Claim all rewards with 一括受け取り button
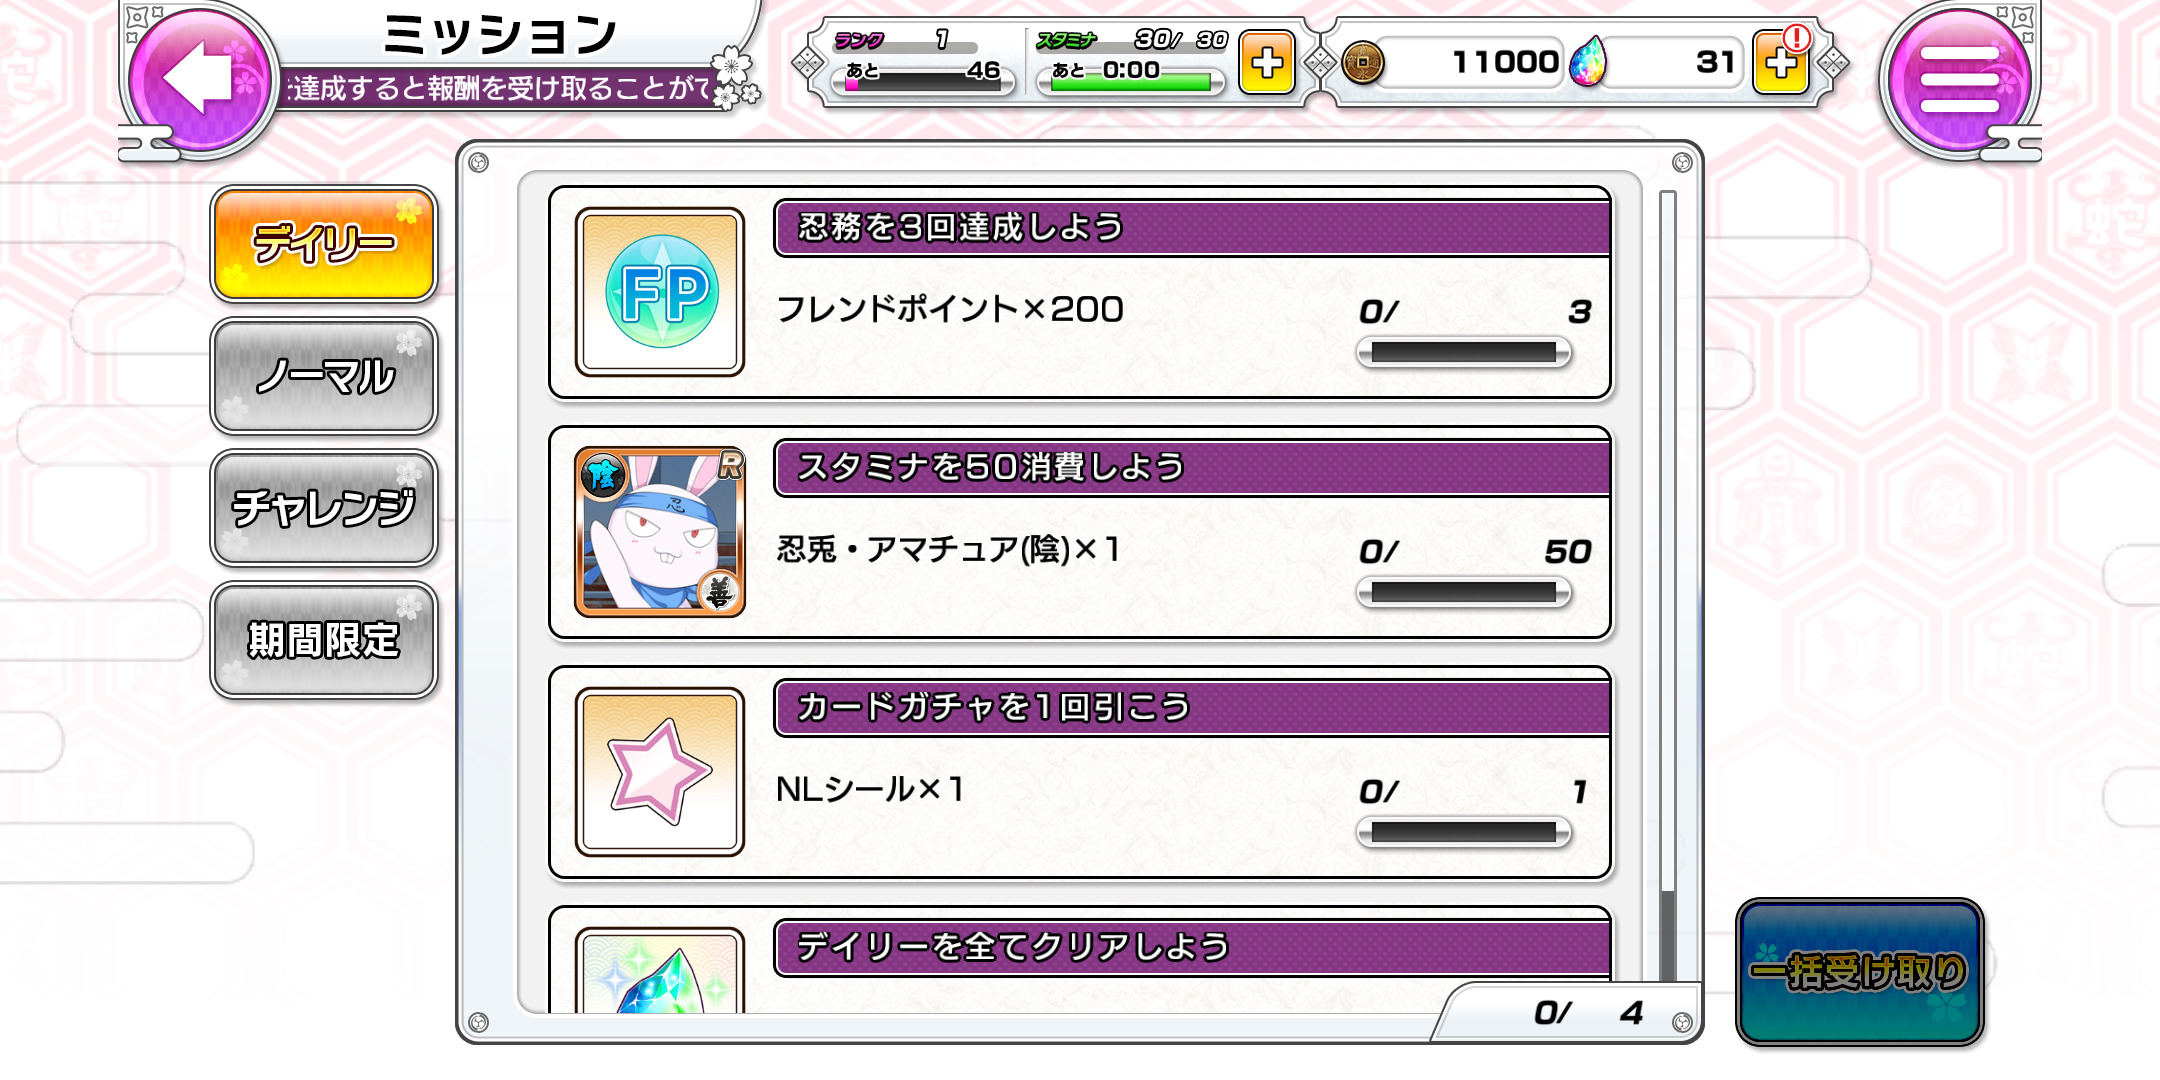The image size is (2160, 1080). tap(1860, 972)
